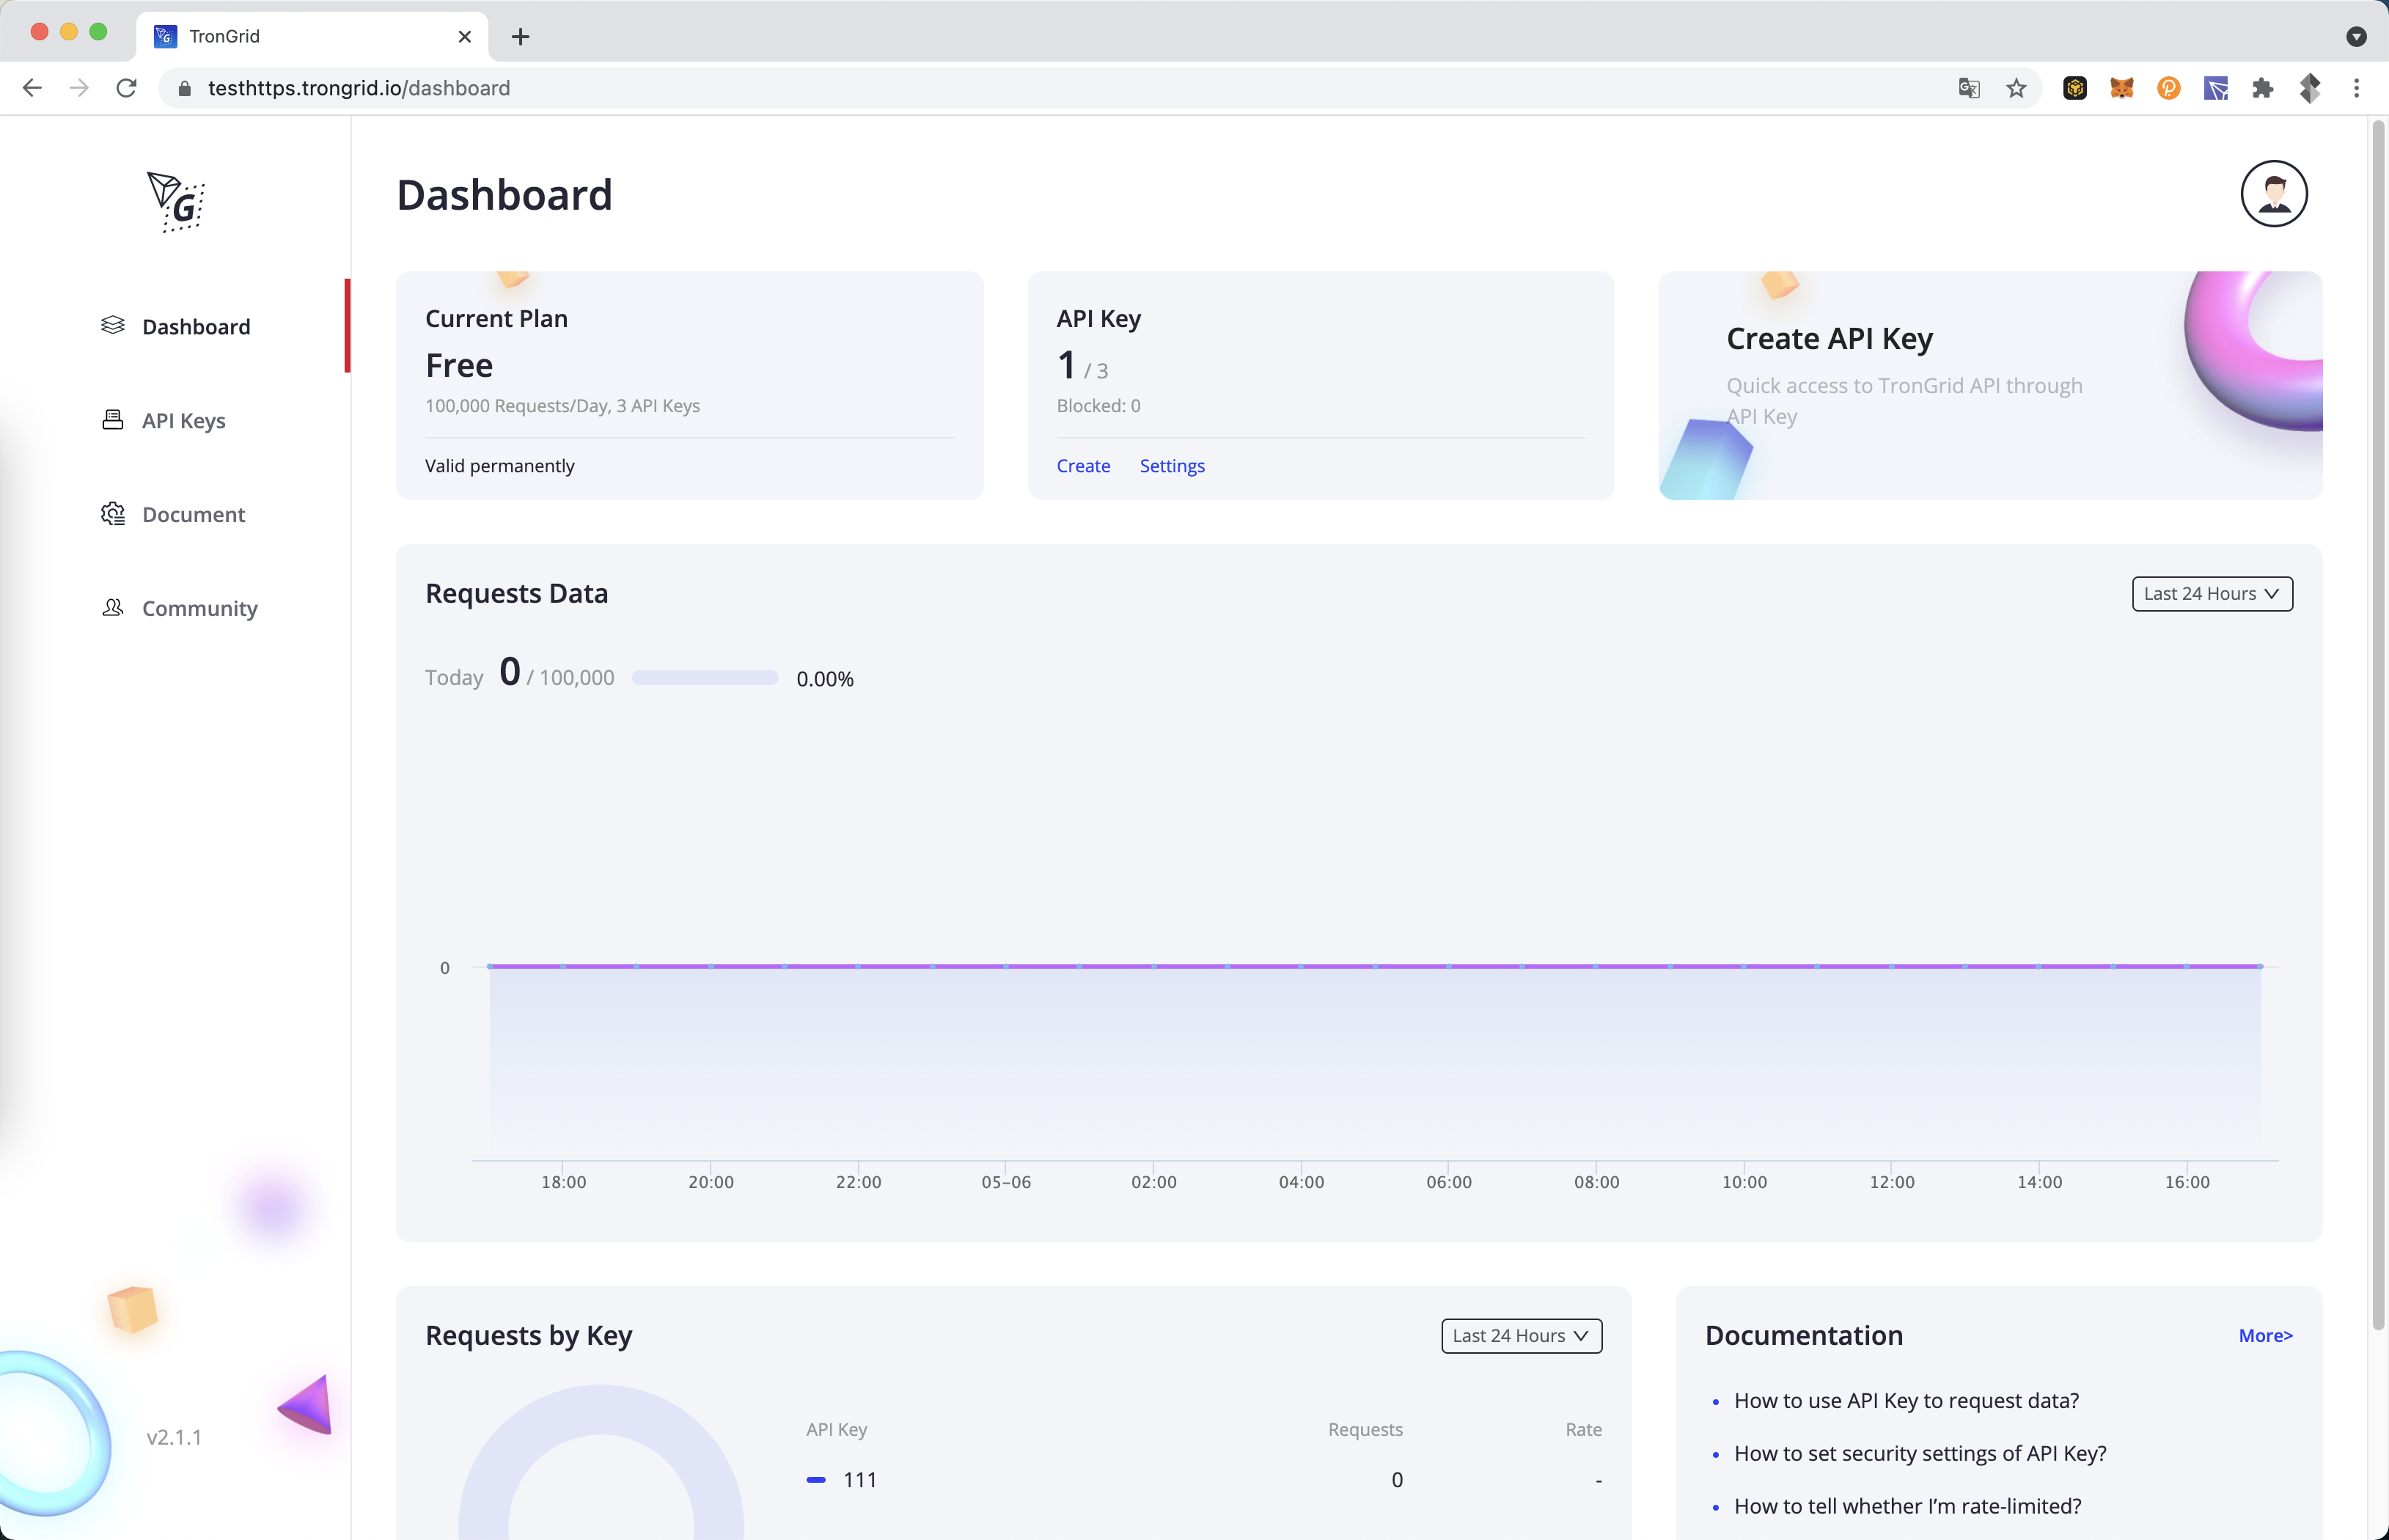Select the Community menu item

[x=200, y=609]
